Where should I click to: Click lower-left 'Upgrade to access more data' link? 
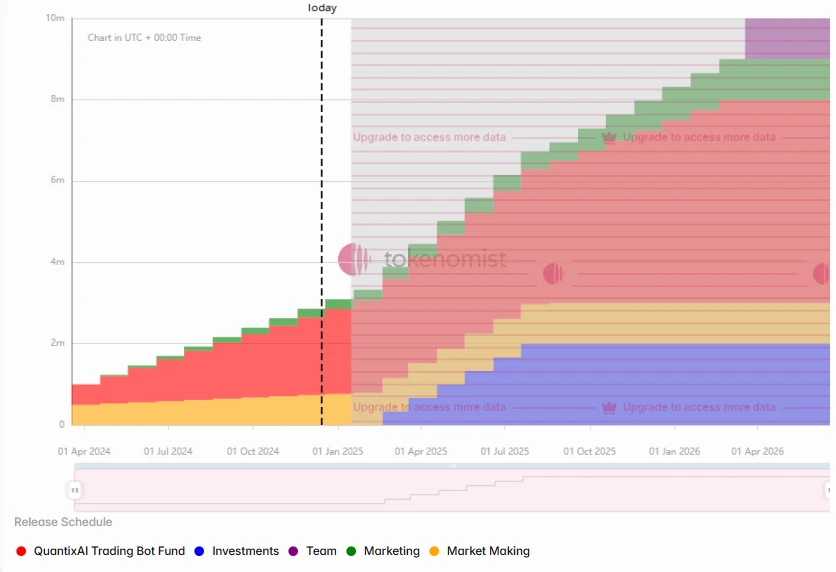(429, 407)
